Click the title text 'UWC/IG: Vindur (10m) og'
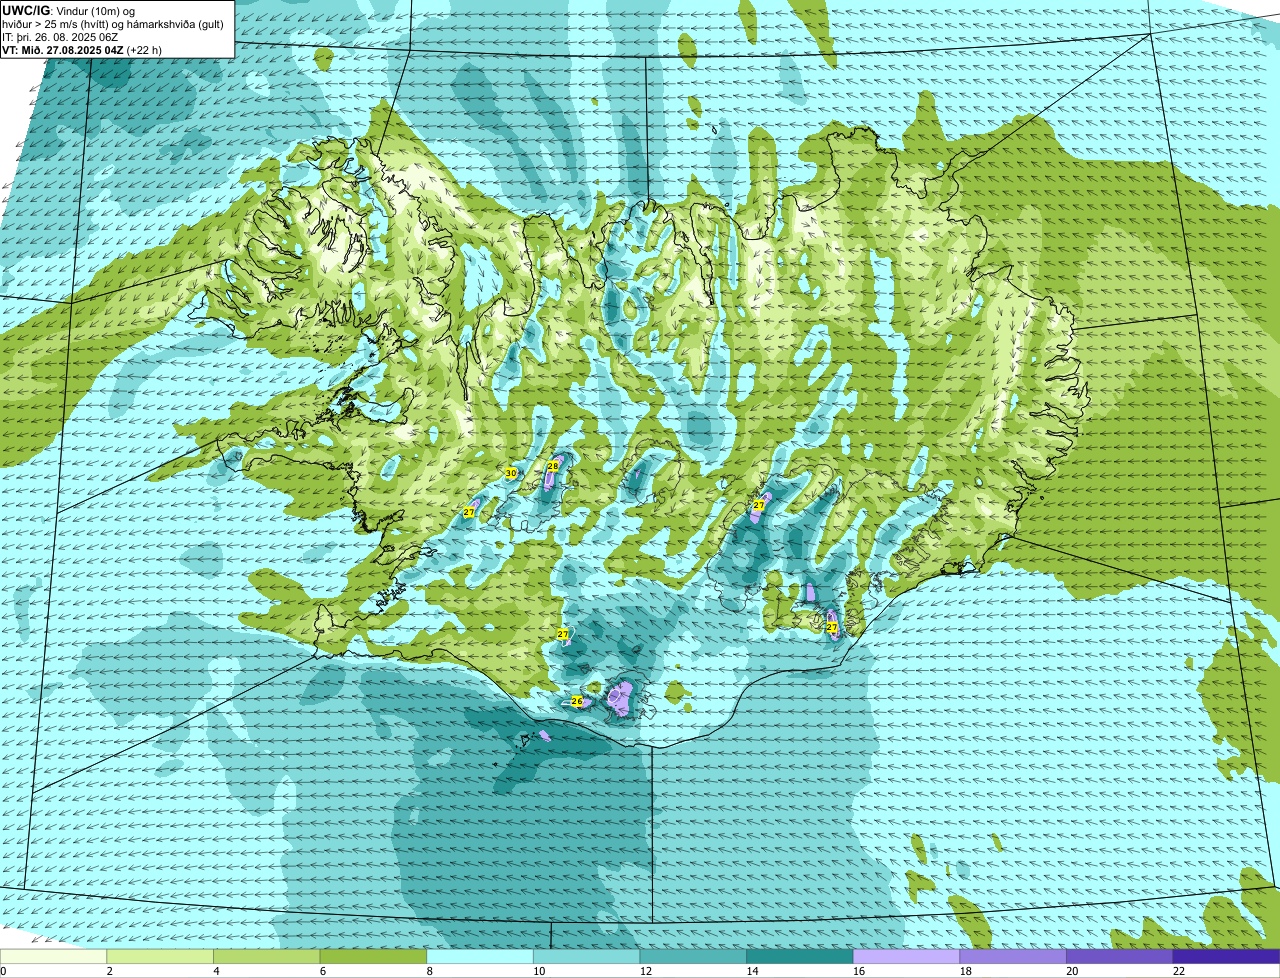 pos(68,11)
